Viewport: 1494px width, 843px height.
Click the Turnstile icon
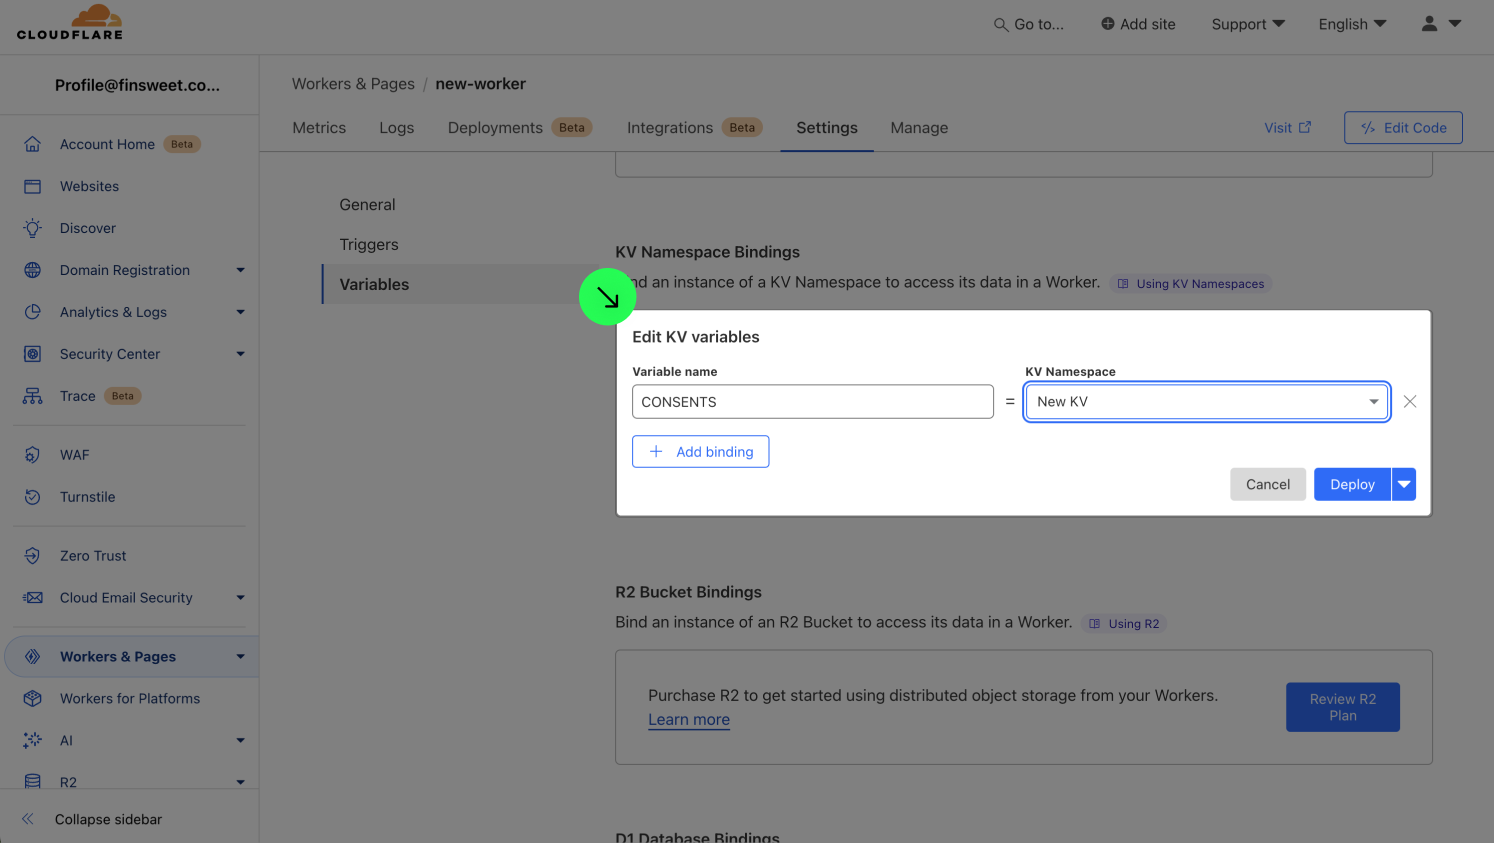[x=33, y=497]
